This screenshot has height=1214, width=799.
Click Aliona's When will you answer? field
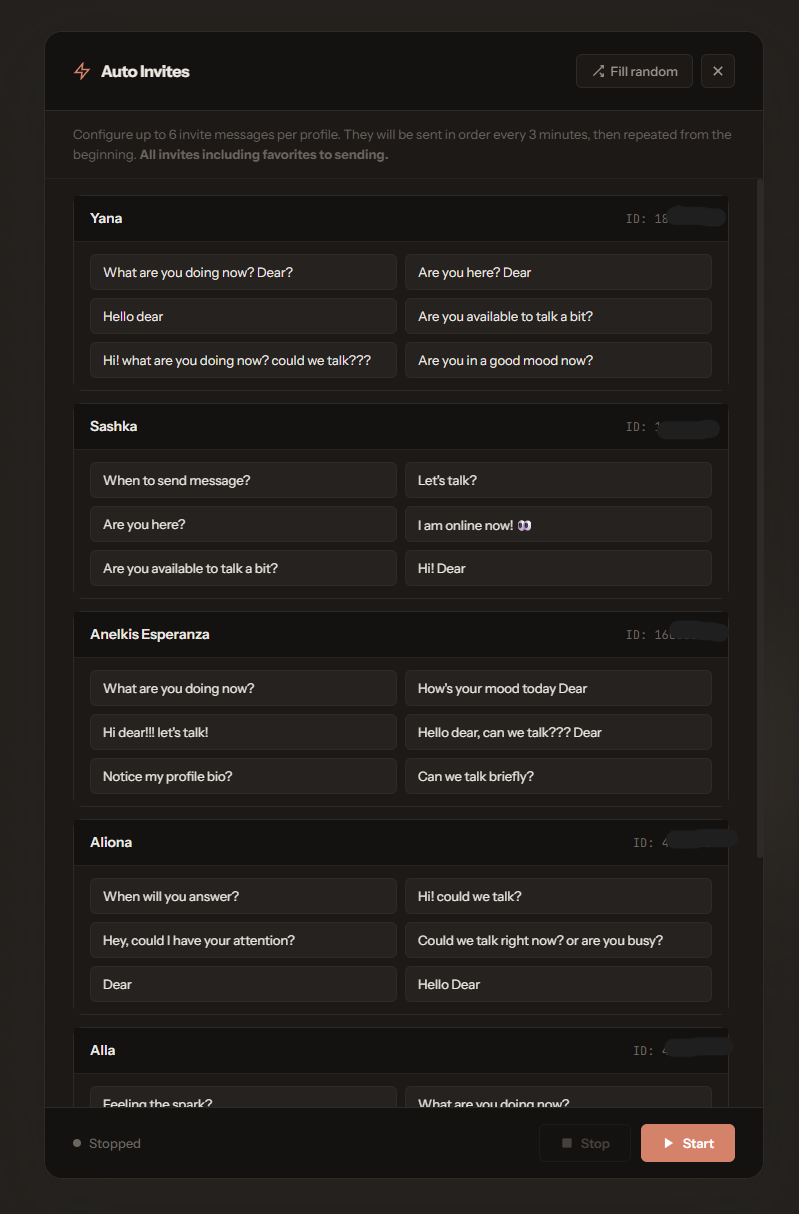coord(243,896)
